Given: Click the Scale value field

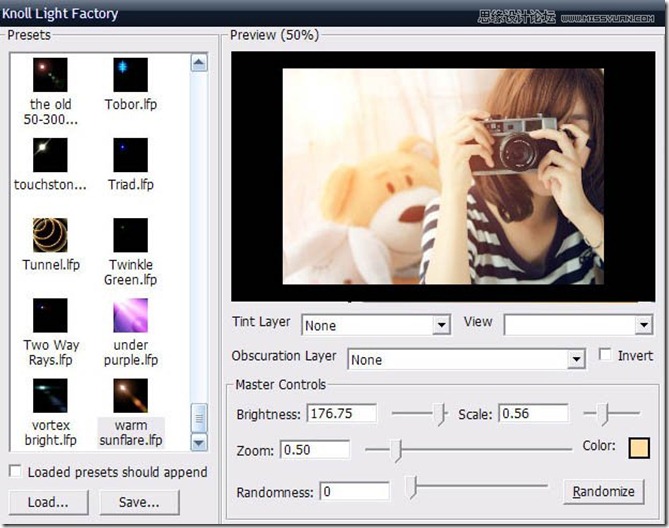Looking at the screenshot, I should [533, 413].
